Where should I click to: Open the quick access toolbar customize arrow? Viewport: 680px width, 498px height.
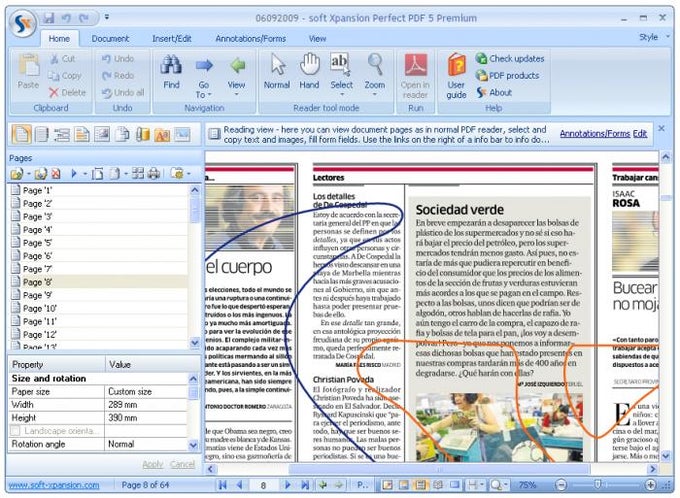coord(107,17)
